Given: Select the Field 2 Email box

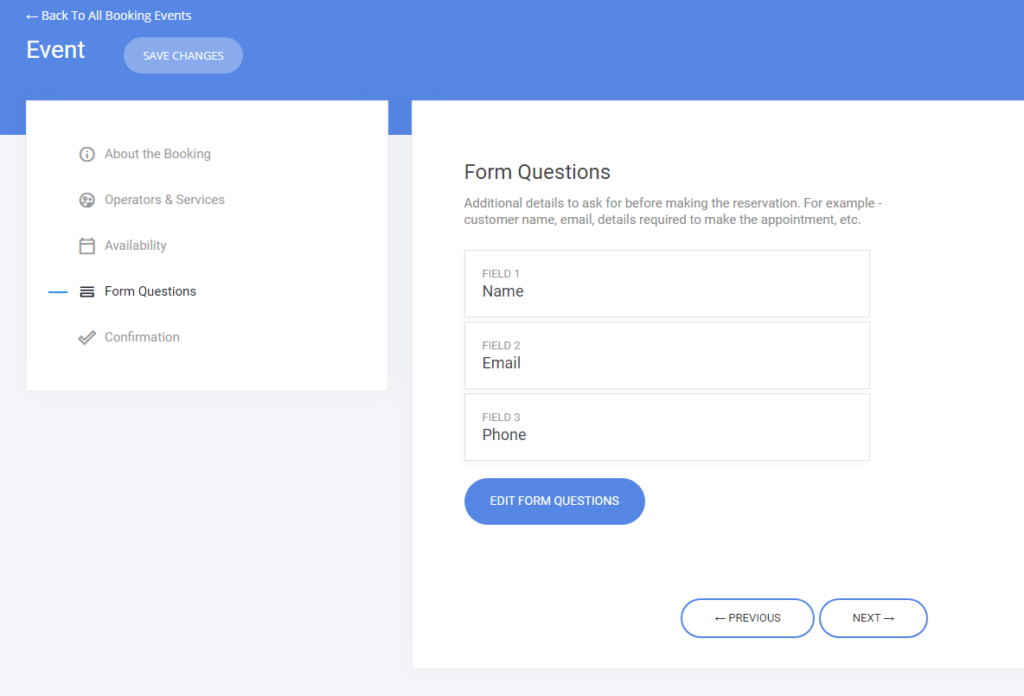Looking at the screenshot, I should click(667, 356).
